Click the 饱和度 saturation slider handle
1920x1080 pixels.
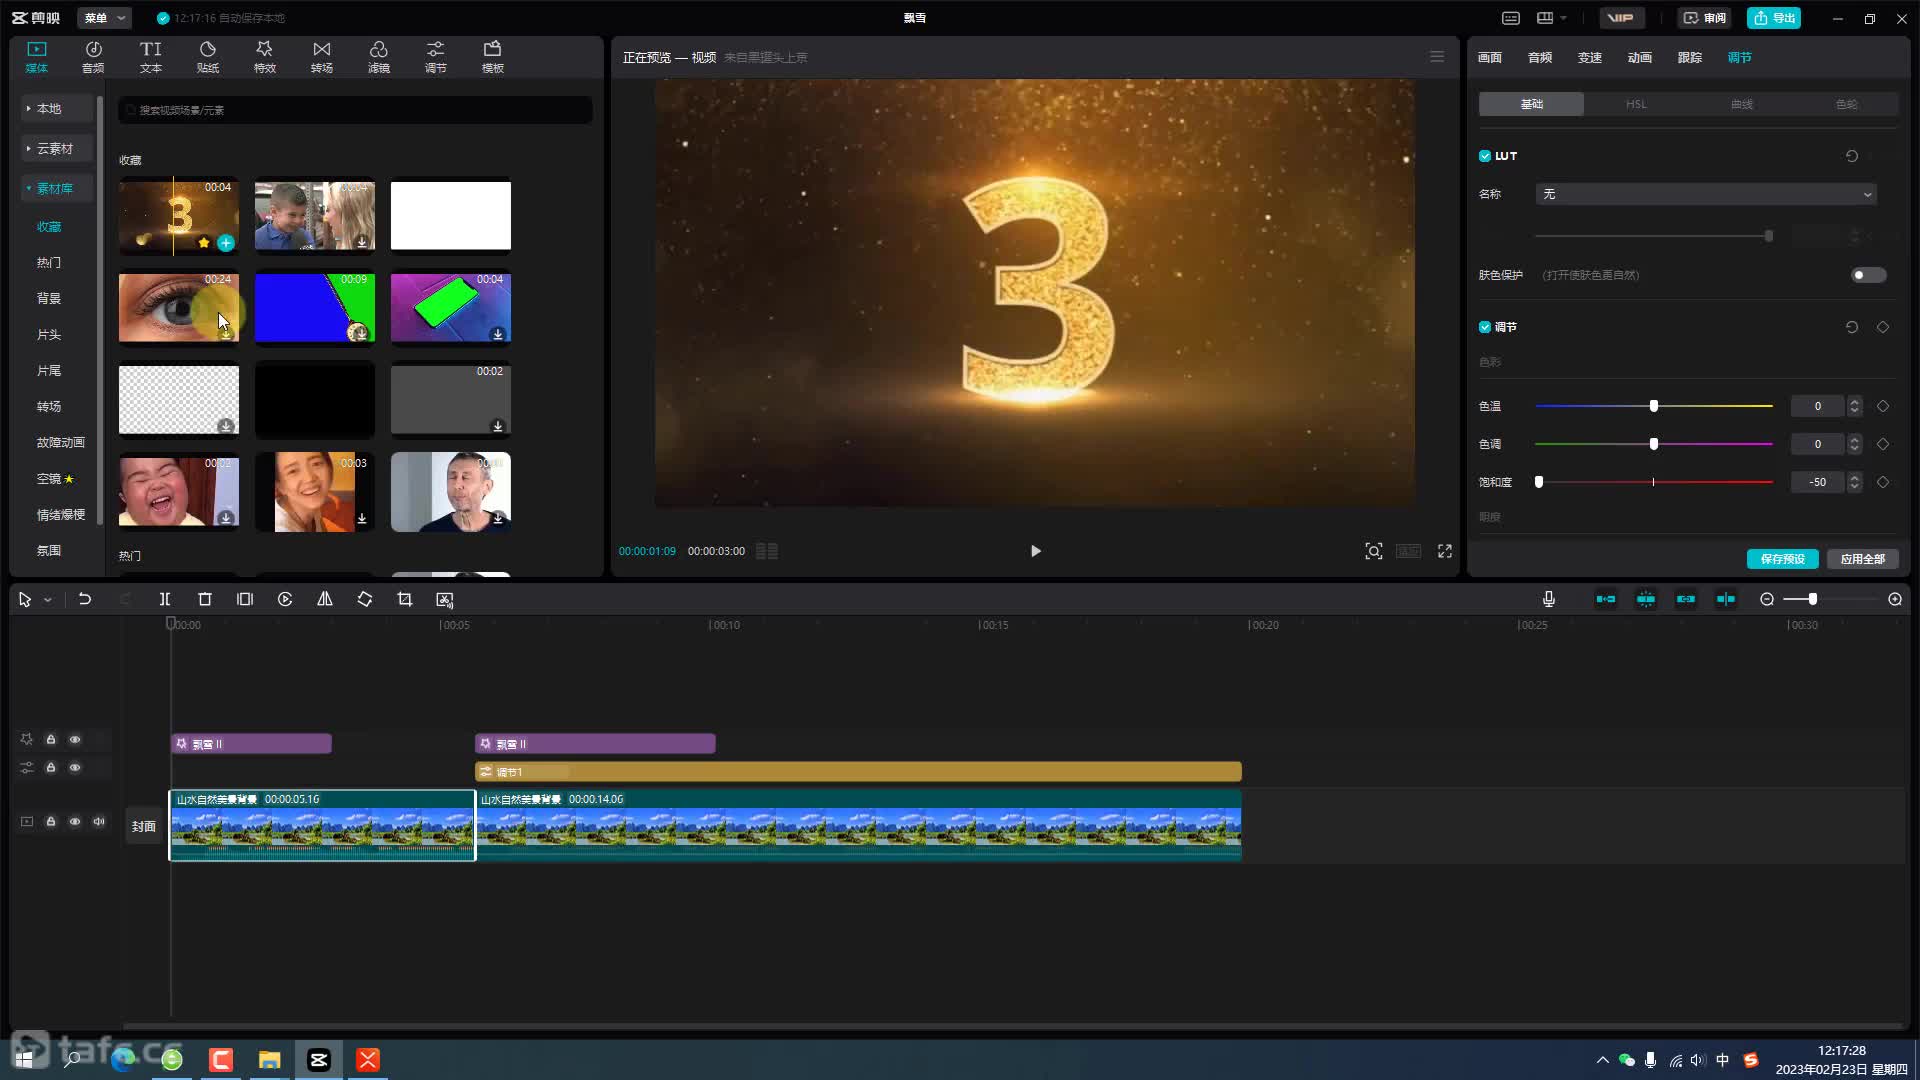[1539, 482]
